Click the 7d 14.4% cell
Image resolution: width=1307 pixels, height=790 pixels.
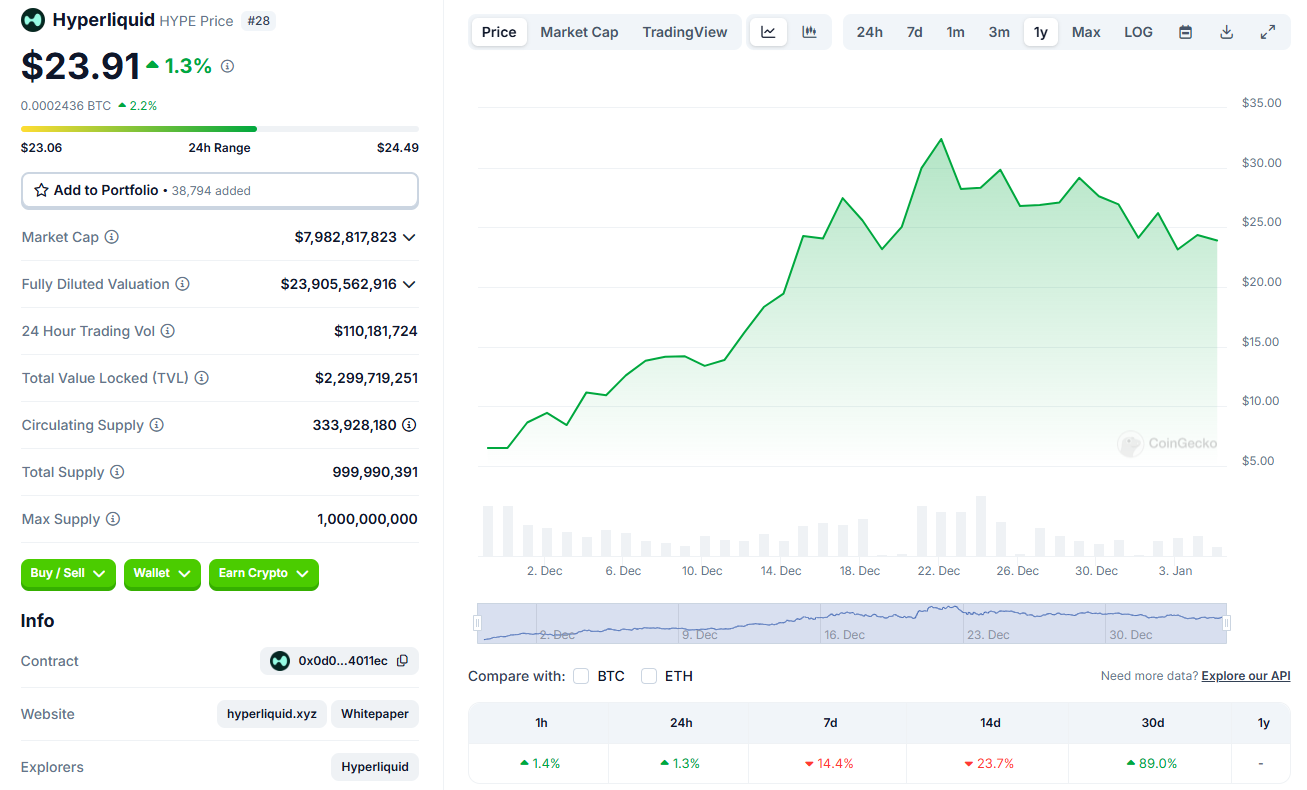point(829,763)
